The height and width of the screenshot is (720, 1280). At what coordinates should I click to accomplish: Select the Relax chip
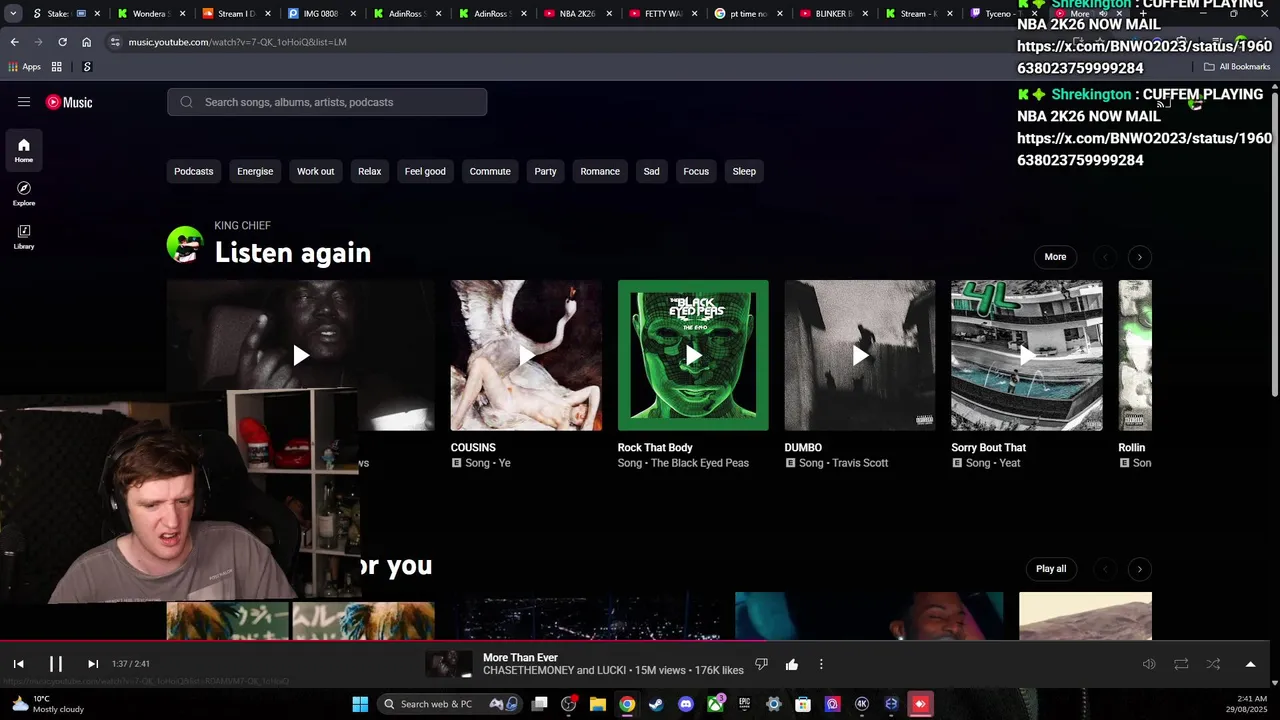(x=370, y=171)
